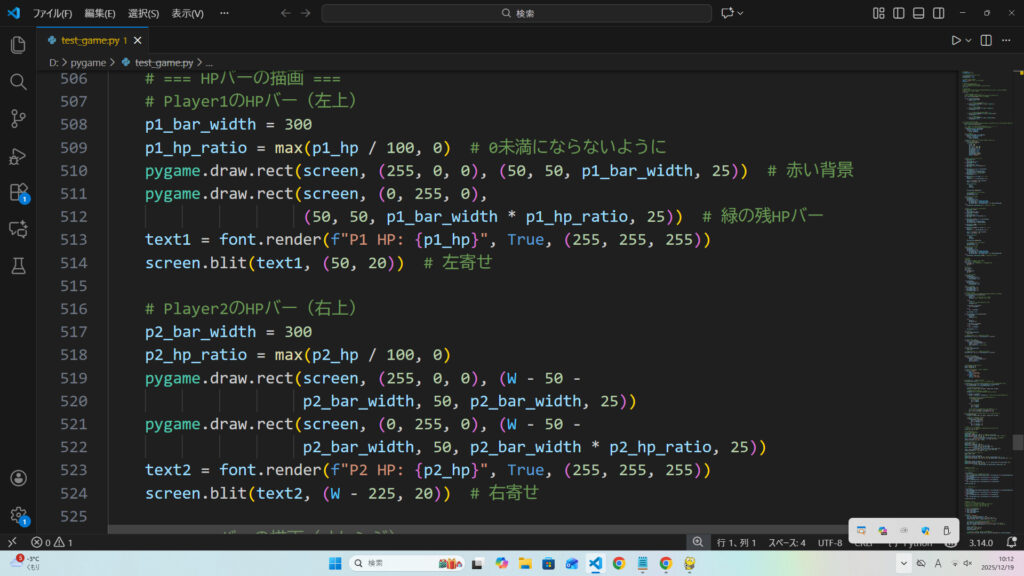Screen dimensions: 1024x576
Task: Open the Copilot chat dropdown chevron
Action: click(x=741, y=13)
